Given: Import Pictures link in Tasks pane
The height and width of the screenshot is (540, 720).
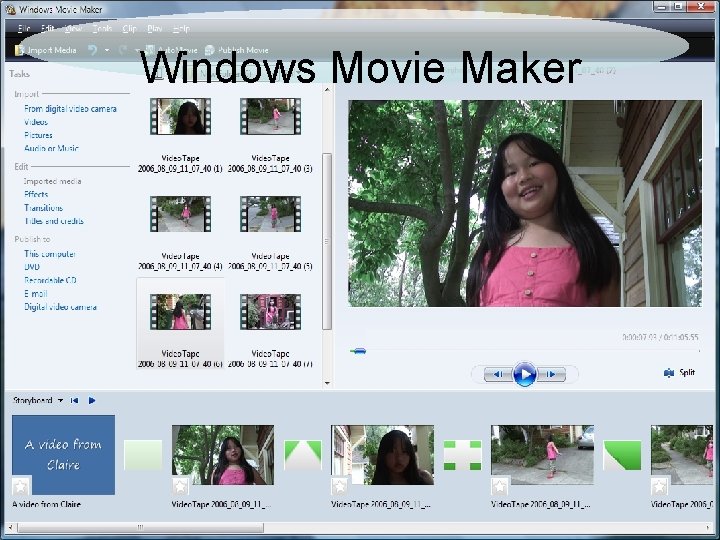Looking at the screenshot, I should point(38,135).
